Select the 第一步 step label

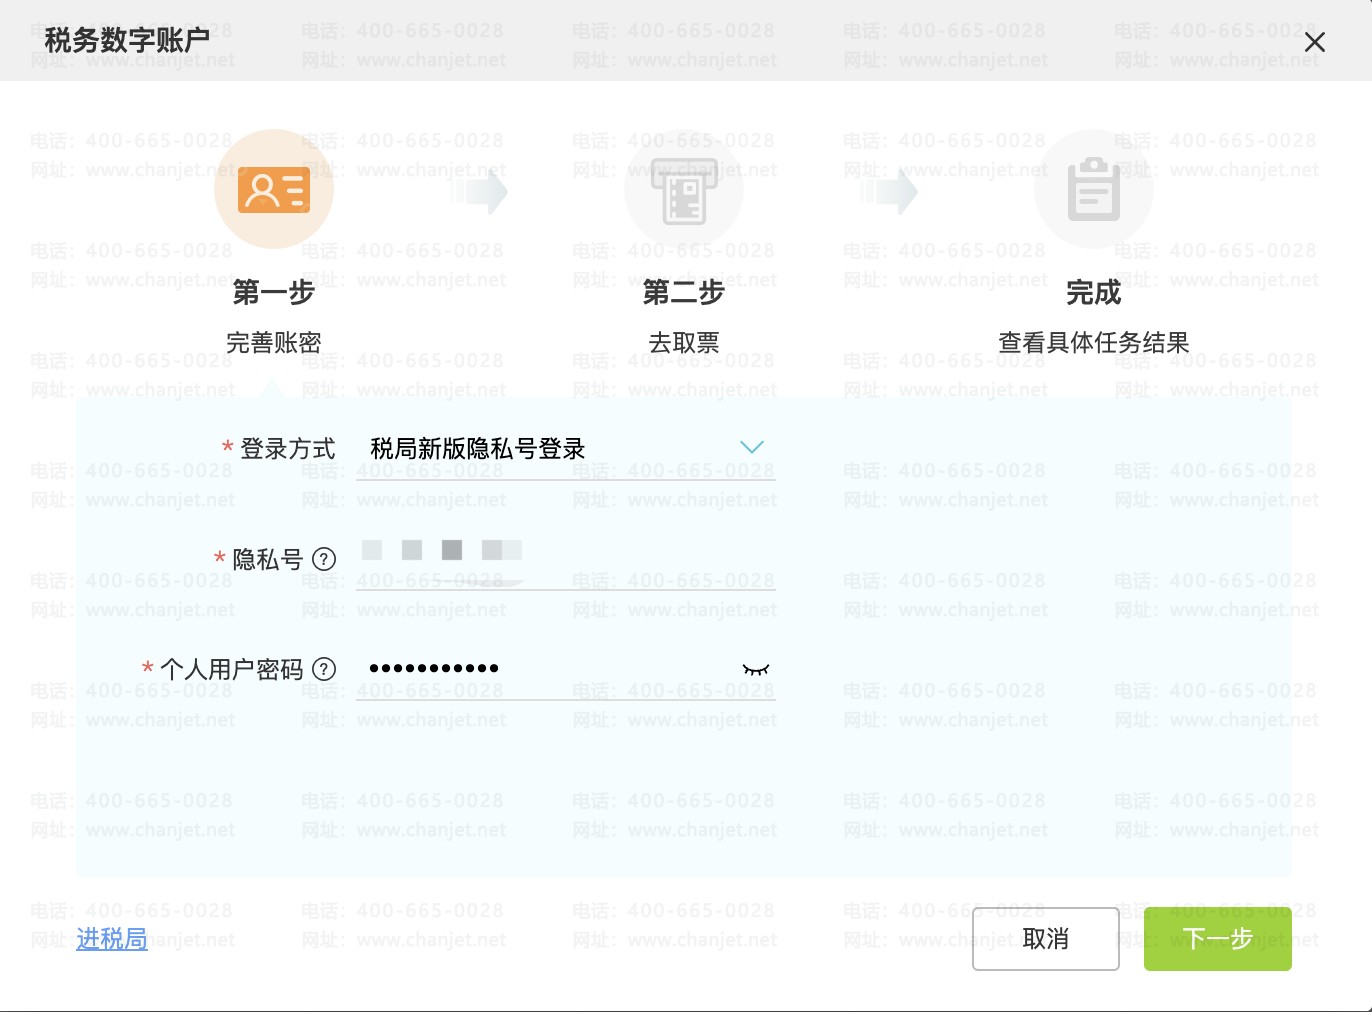click(274, 292)
